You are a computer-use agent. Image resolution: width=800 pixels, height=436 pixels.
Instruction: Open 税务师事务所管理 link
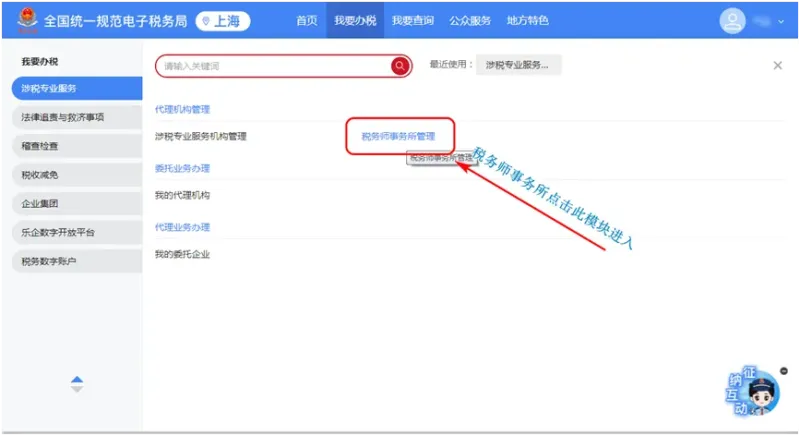[398, 136]
